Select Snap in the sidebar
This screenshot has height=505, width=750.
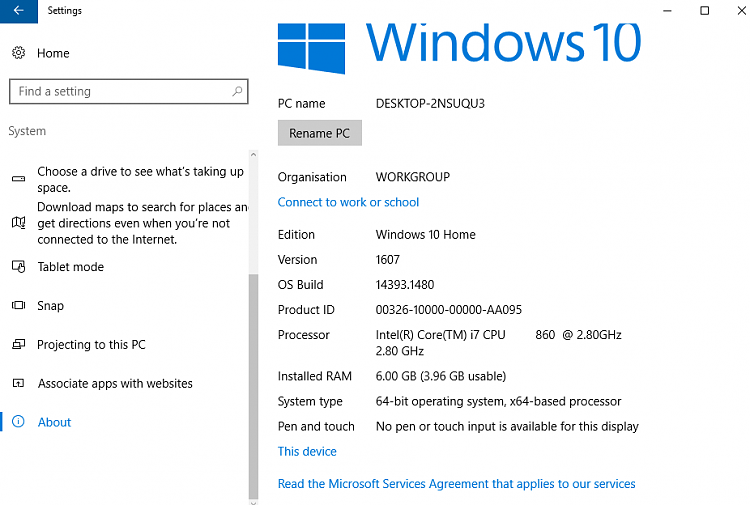click(x=50, y=306)
